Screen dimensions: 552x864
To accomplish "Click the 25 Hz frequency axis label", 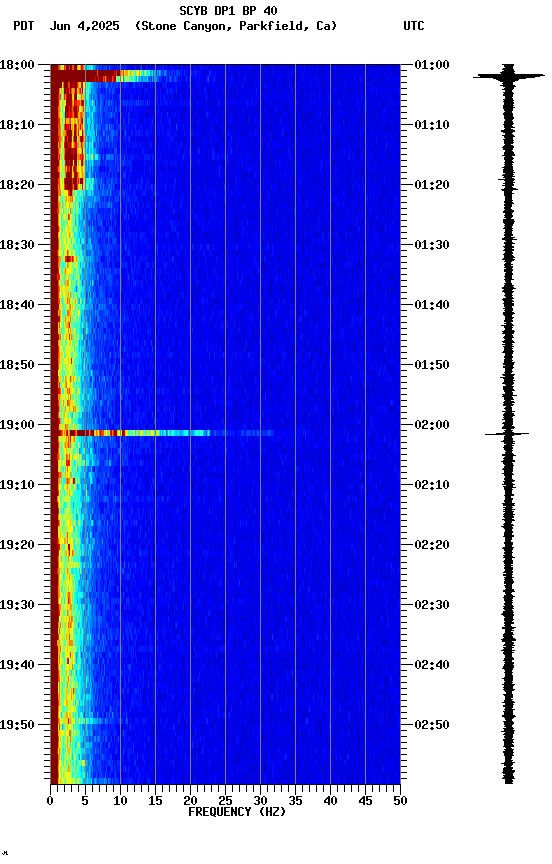I will (x=225, y=801).
